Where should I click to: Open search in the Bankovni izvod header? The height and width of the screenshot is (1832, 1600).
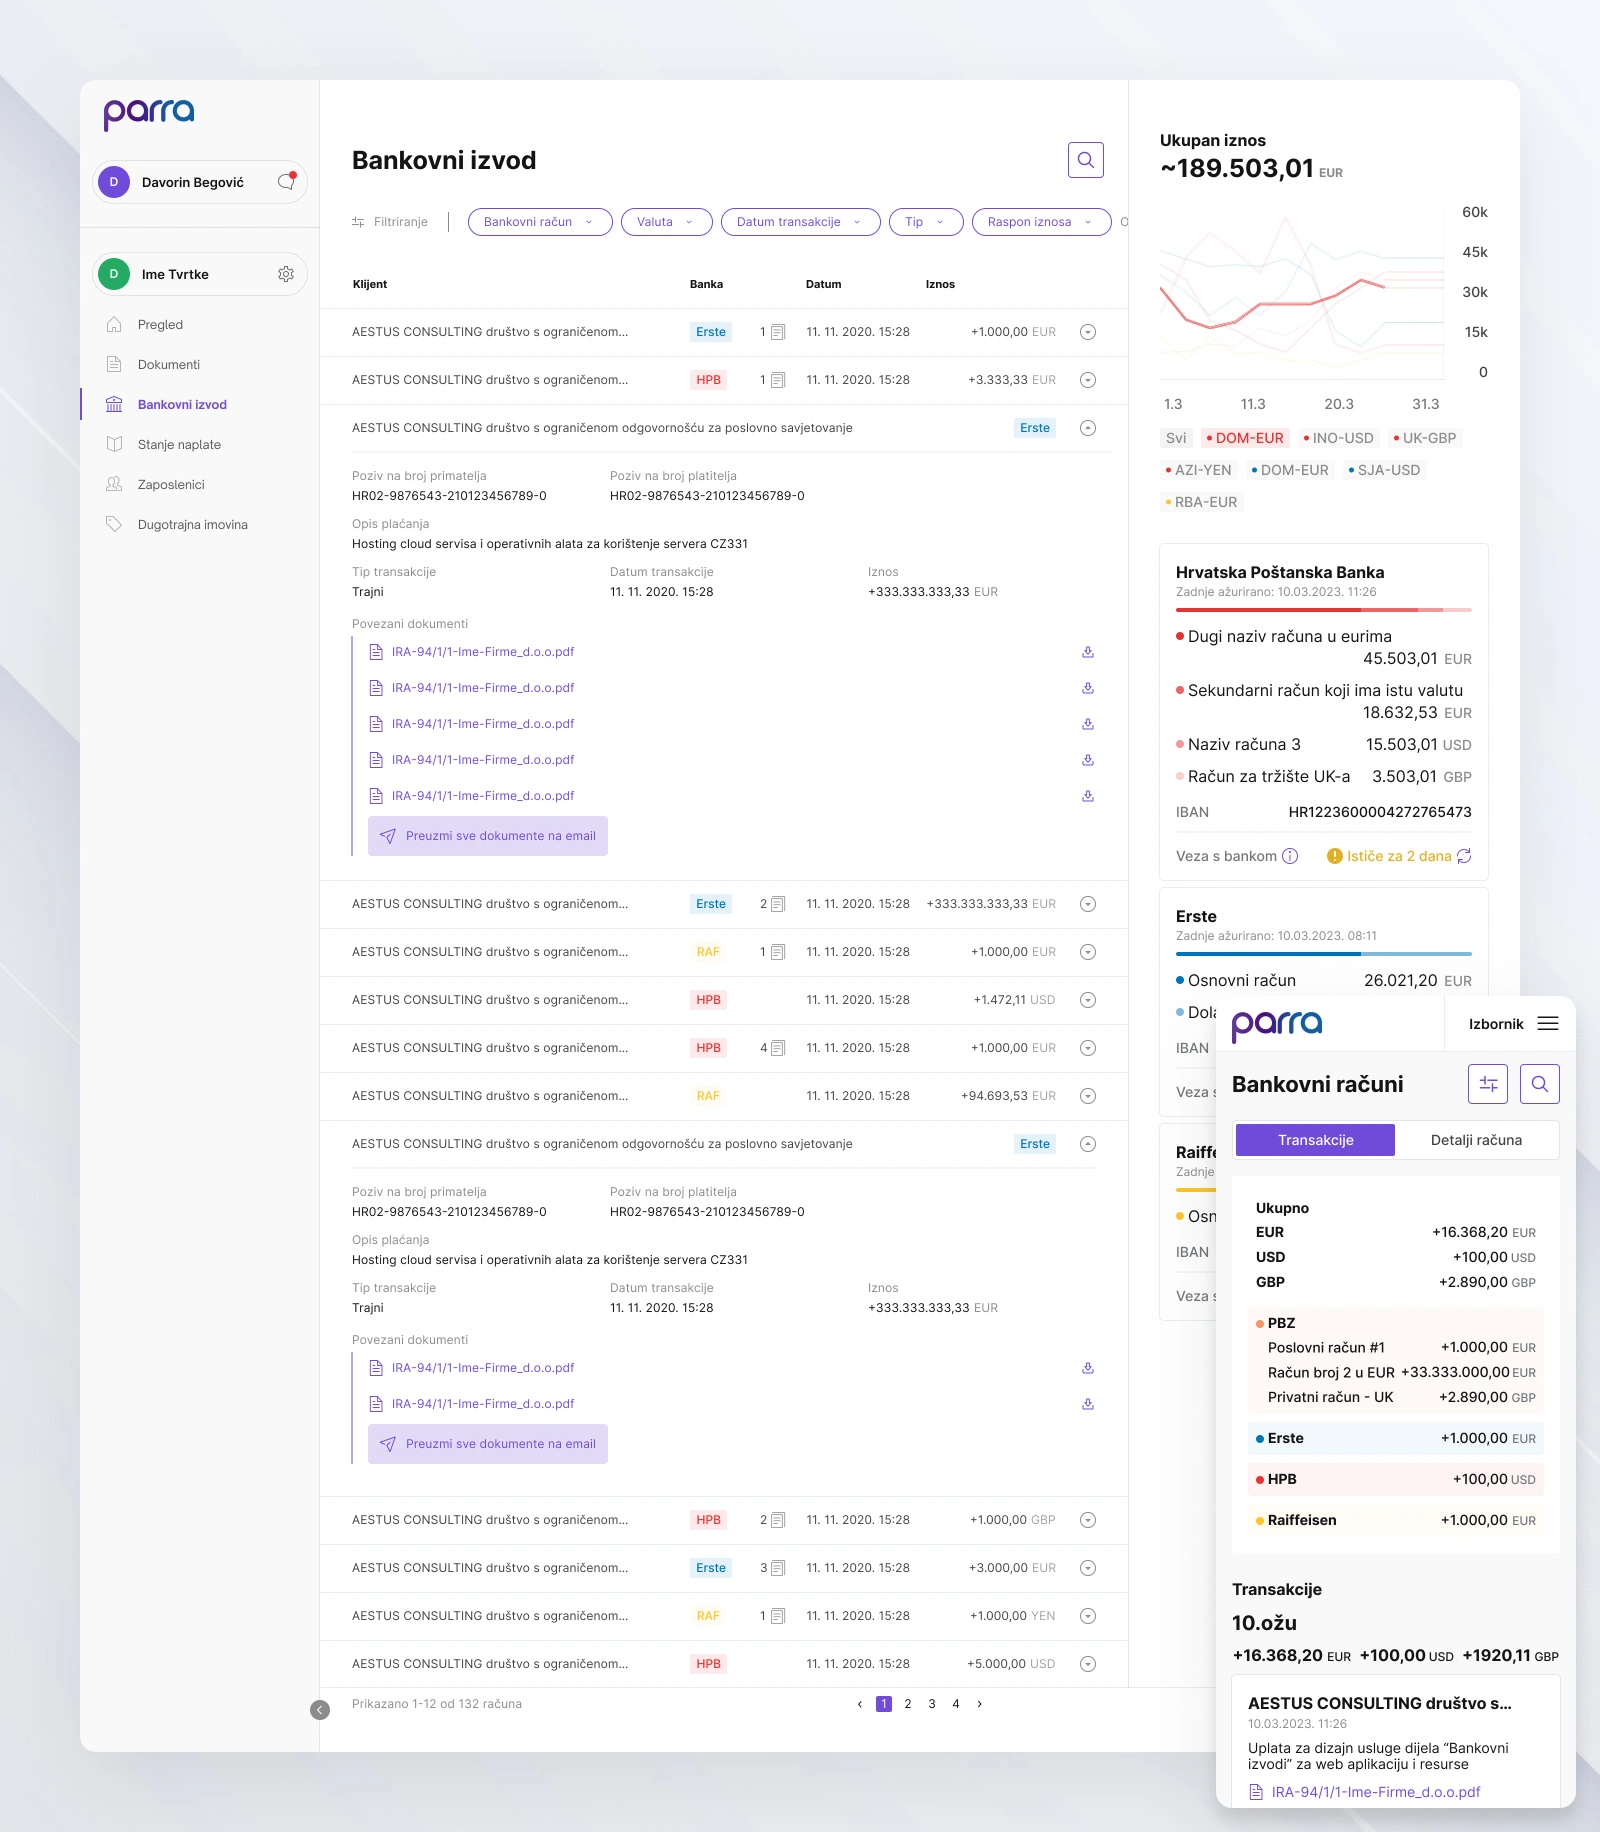point(1085,160)
